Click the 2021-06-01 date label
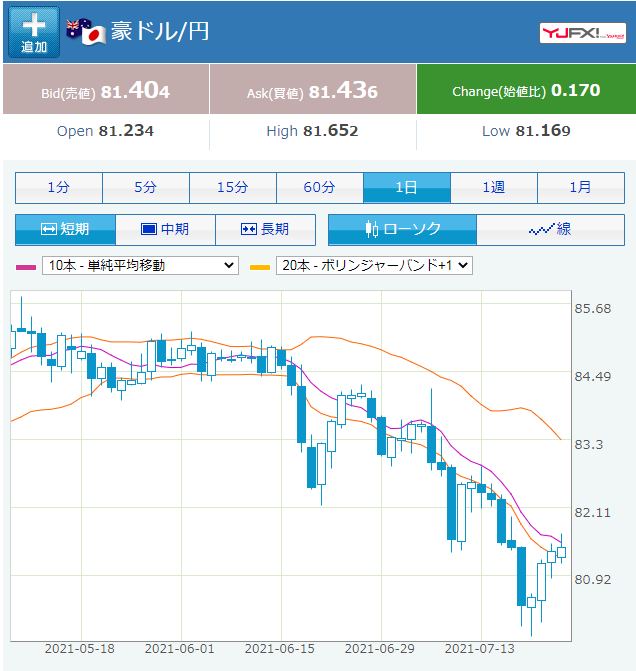This screenshot has width=636, height=671. click(180, 649)
